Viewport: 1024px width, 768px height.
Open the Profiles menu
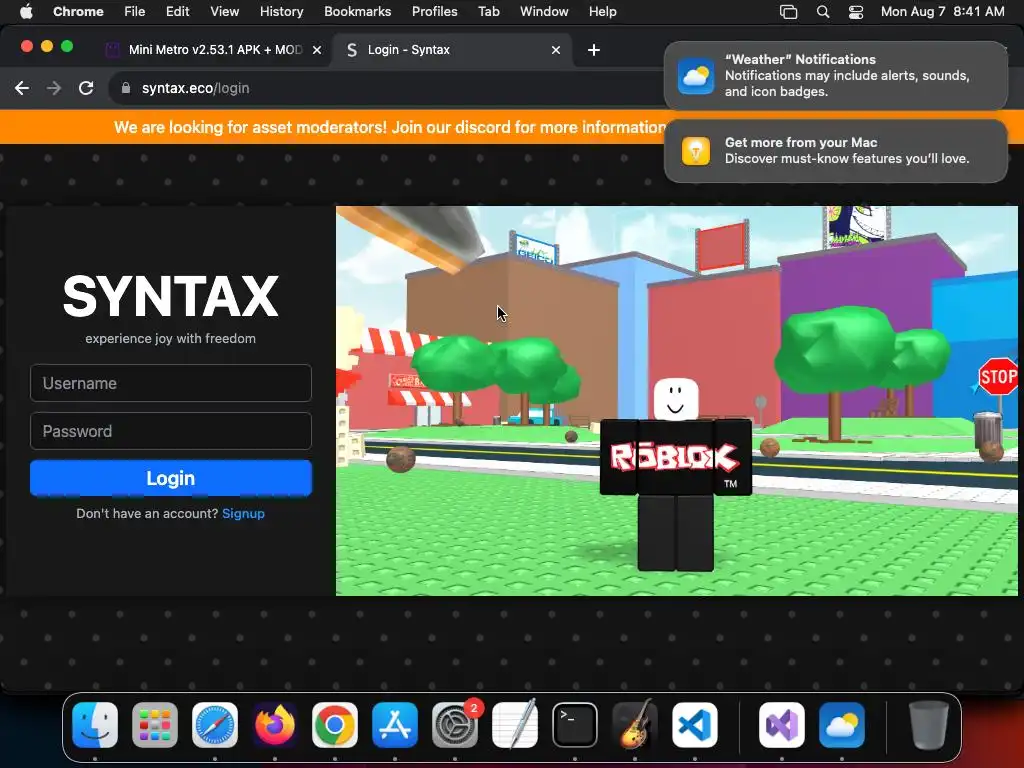pos(434,11)
